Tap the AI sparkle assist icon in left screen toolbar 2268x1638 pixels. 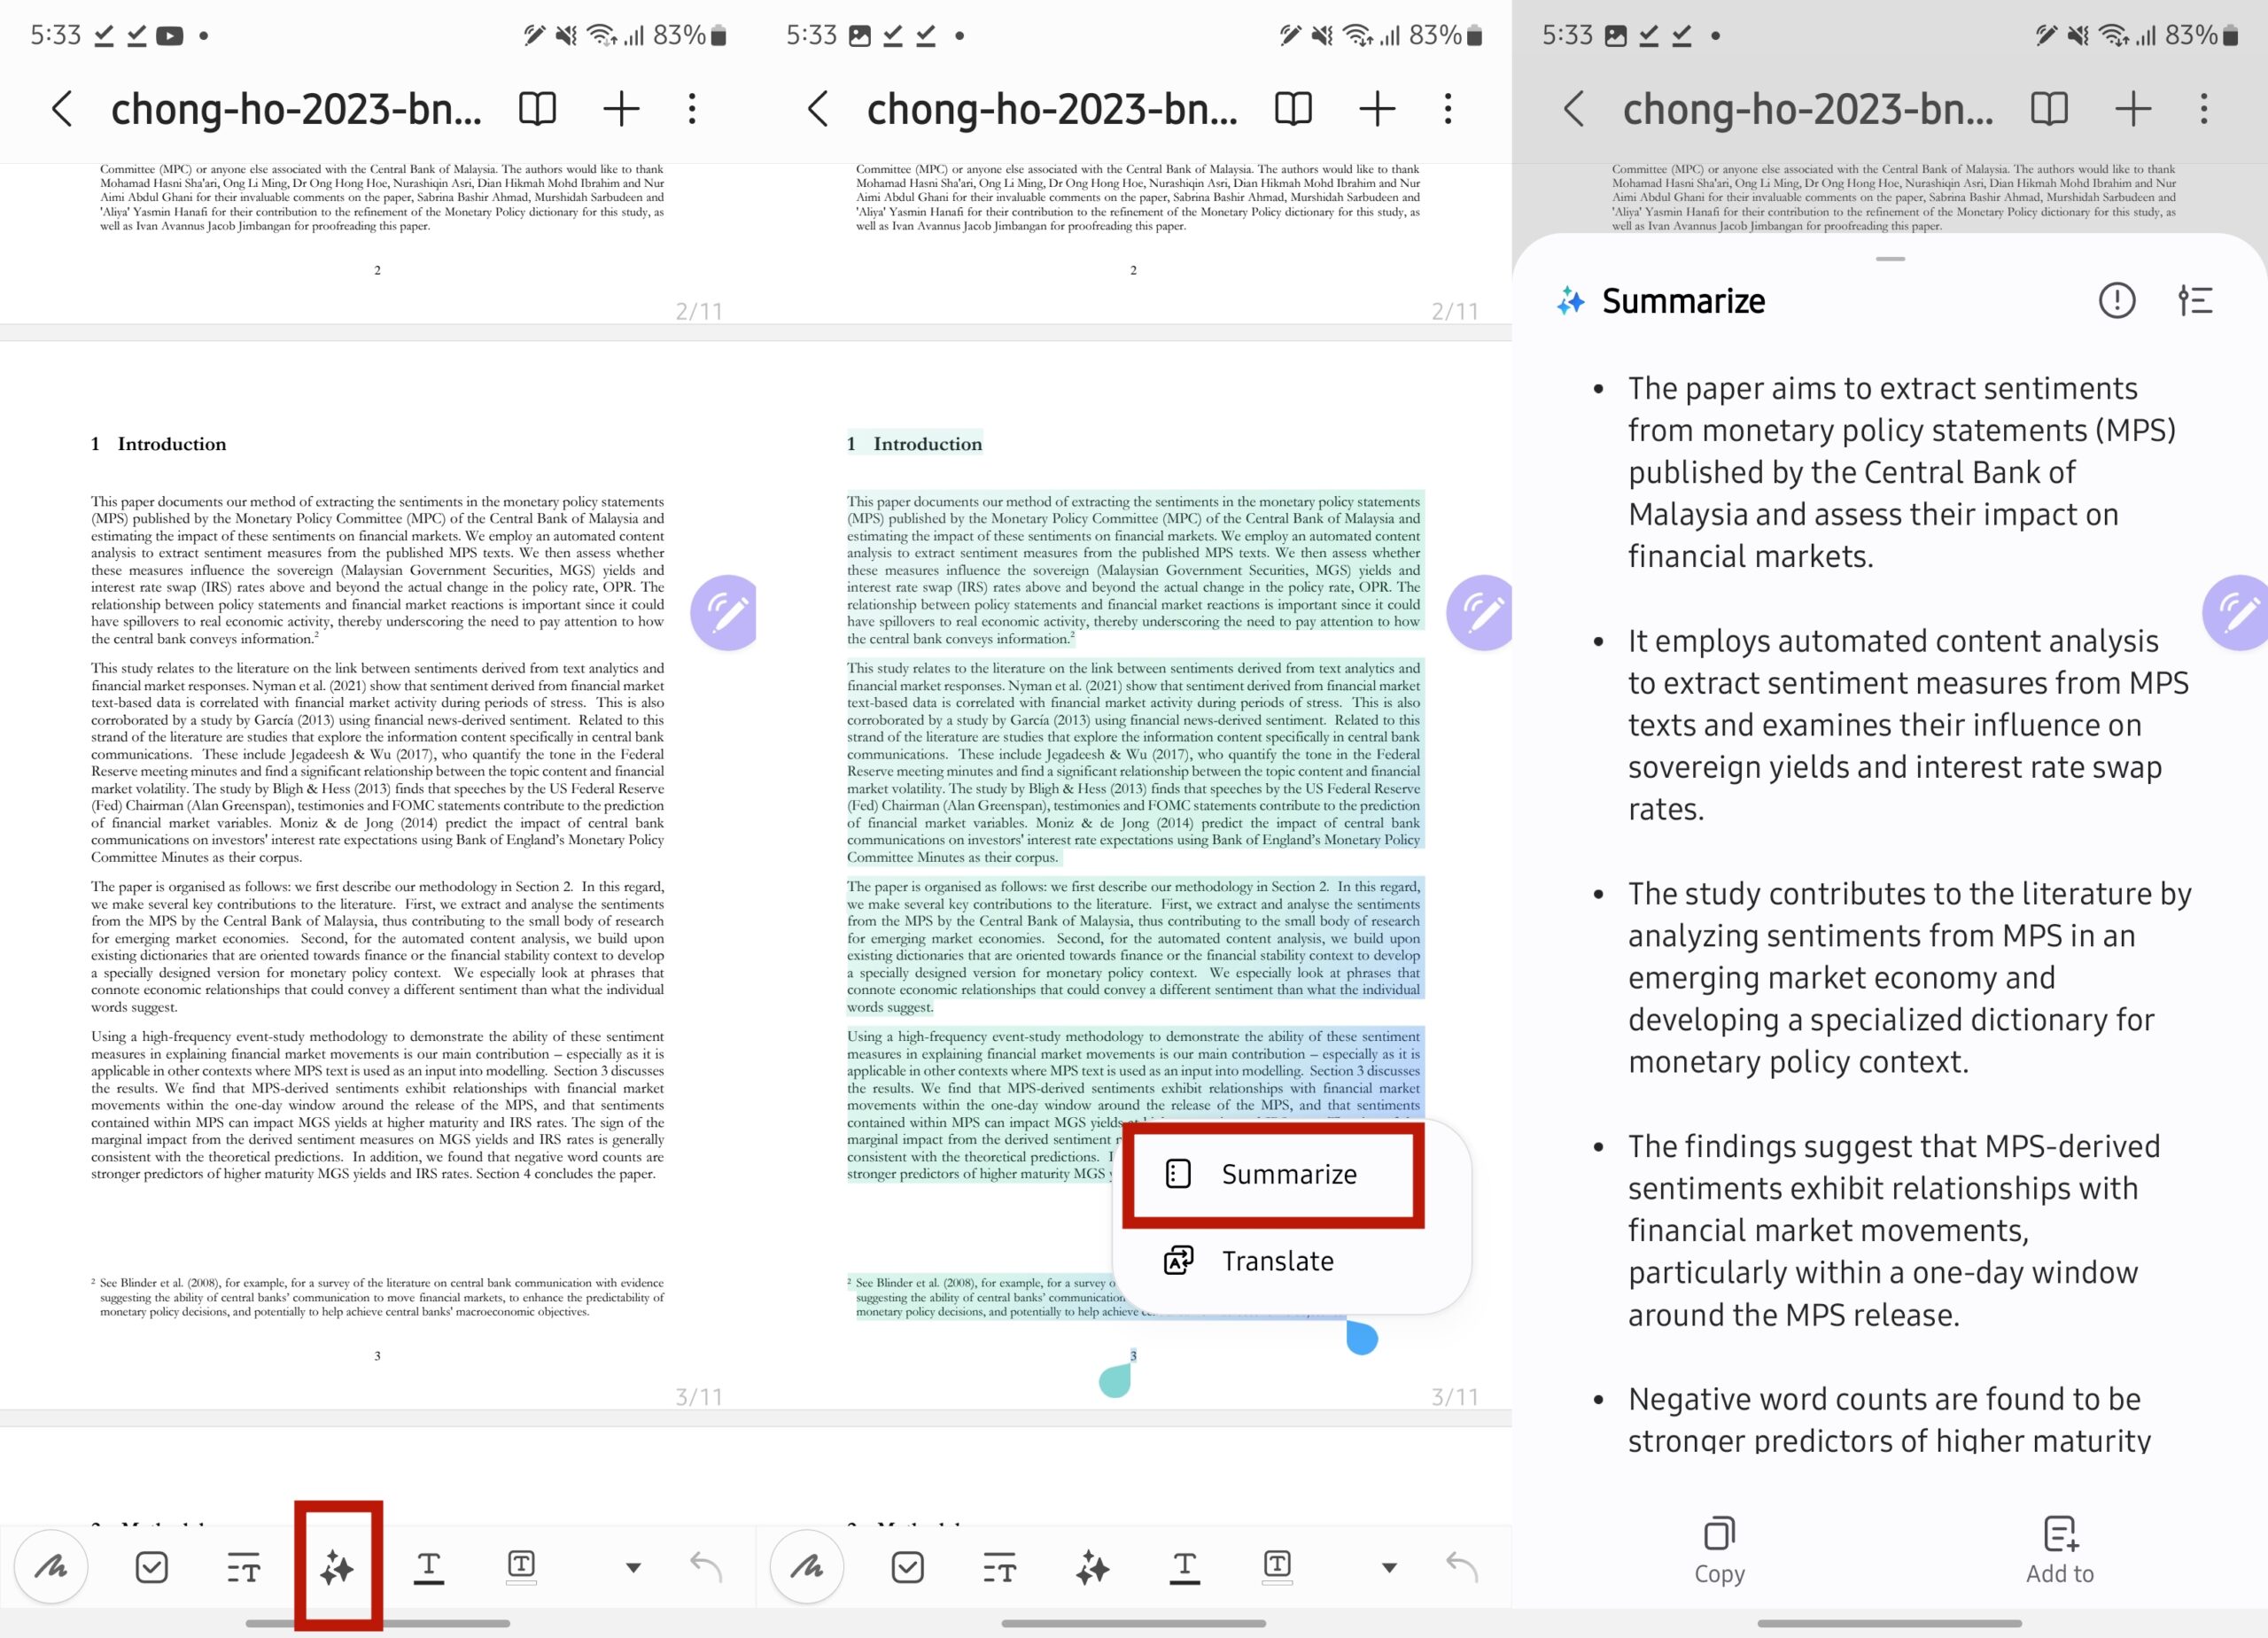tap(337, 1567)
